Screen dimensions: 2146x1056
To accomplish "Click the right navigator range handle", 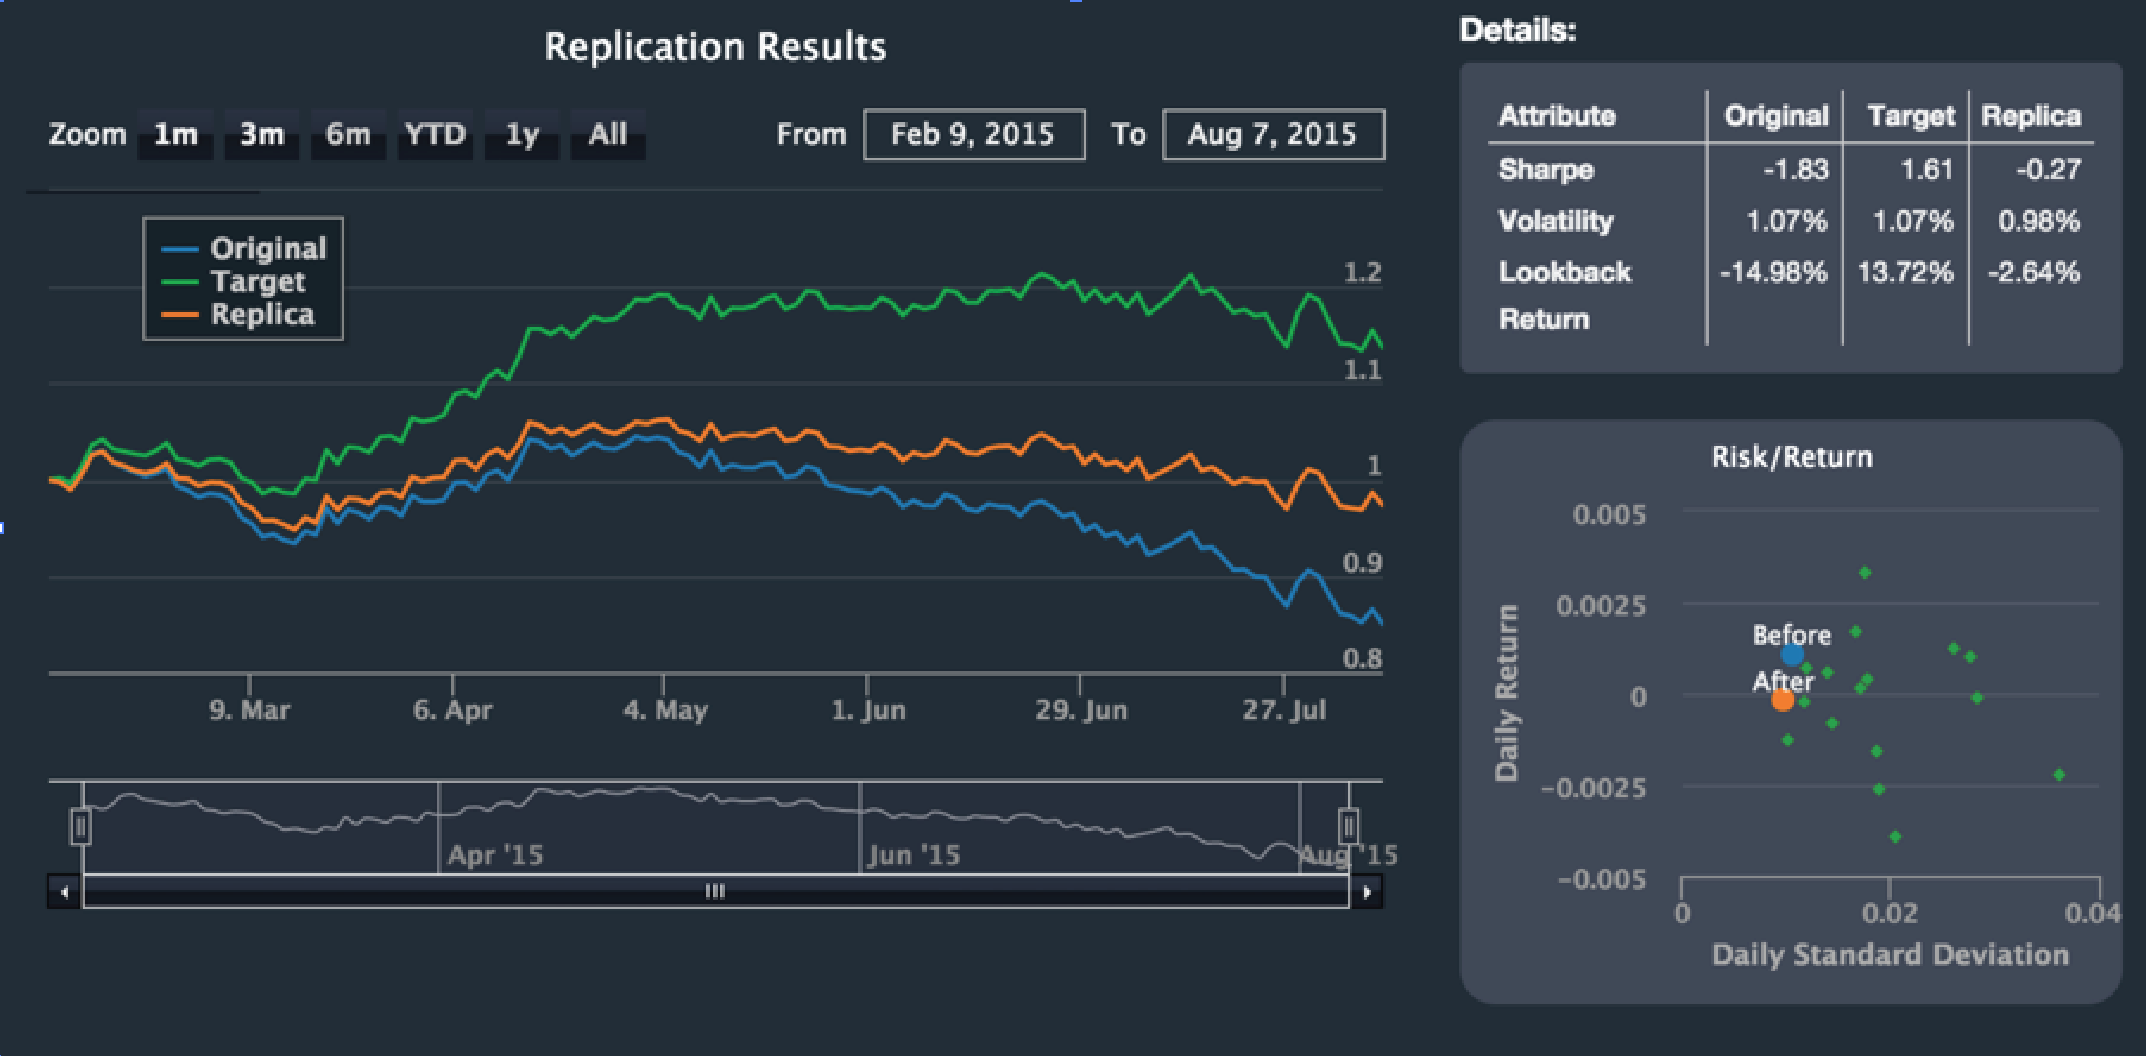I will 1348,827.
